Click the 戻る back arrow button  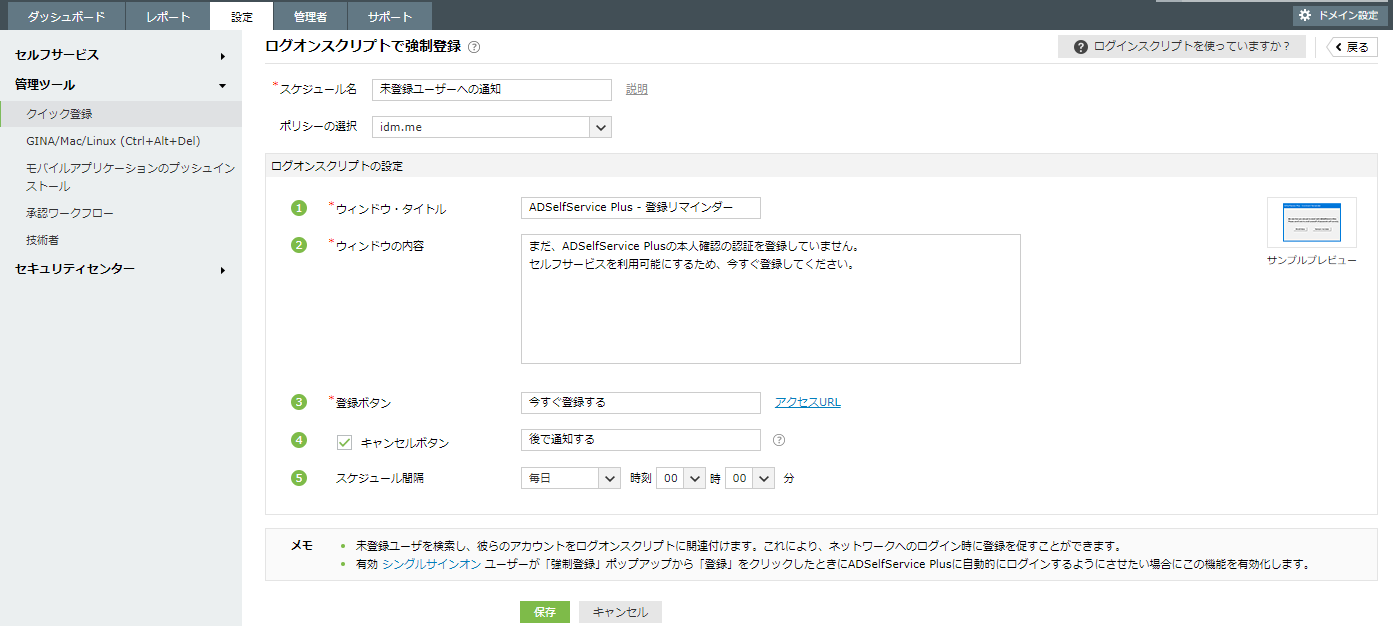coord(1352,47)
